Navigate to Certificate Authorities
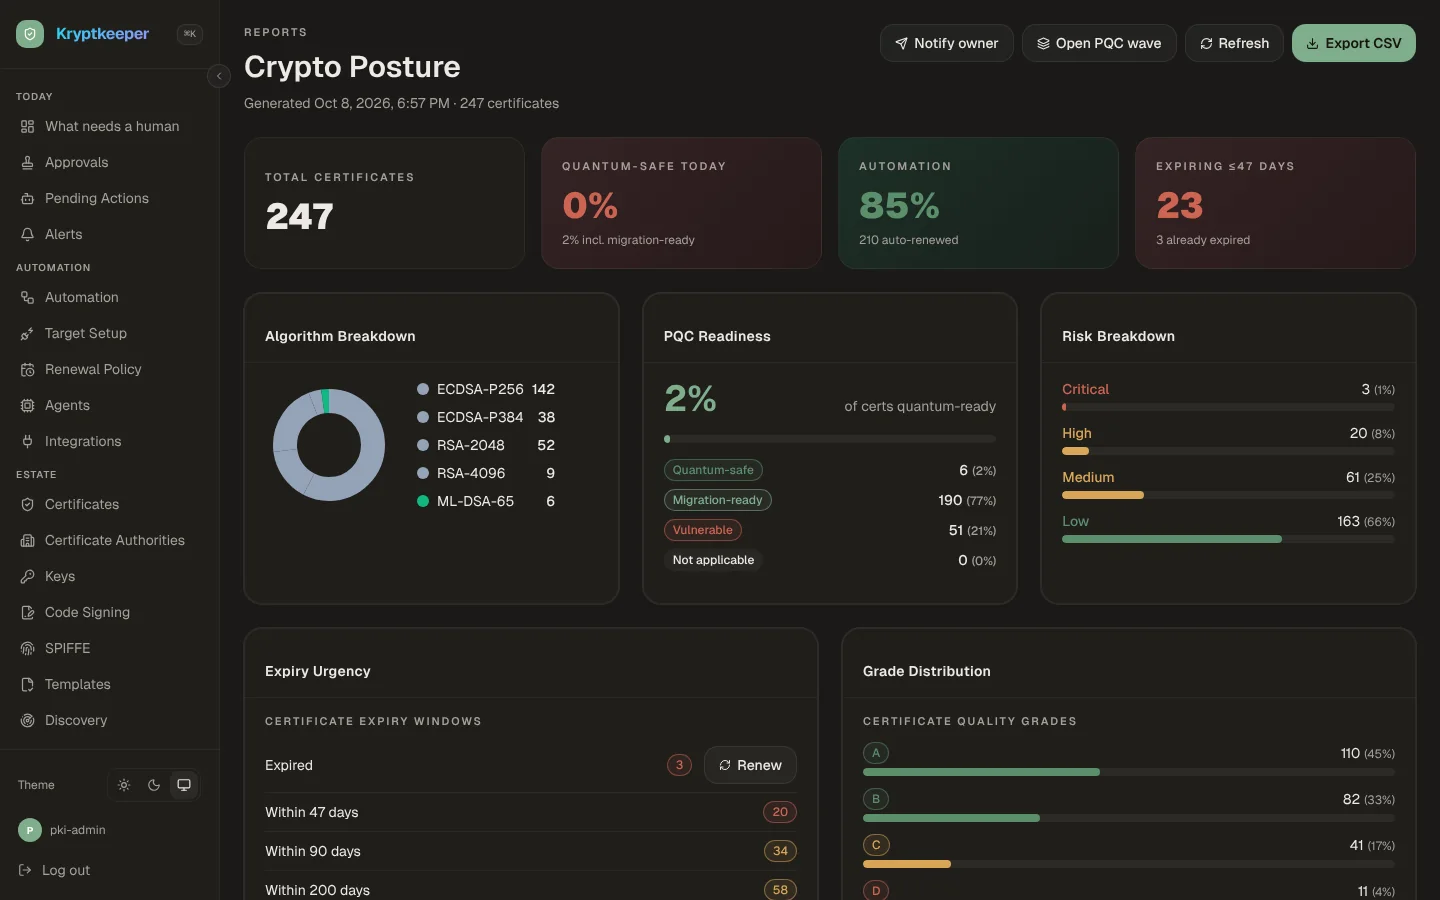The height and width of the screenshot is (900, 1440). coord(109,540)
